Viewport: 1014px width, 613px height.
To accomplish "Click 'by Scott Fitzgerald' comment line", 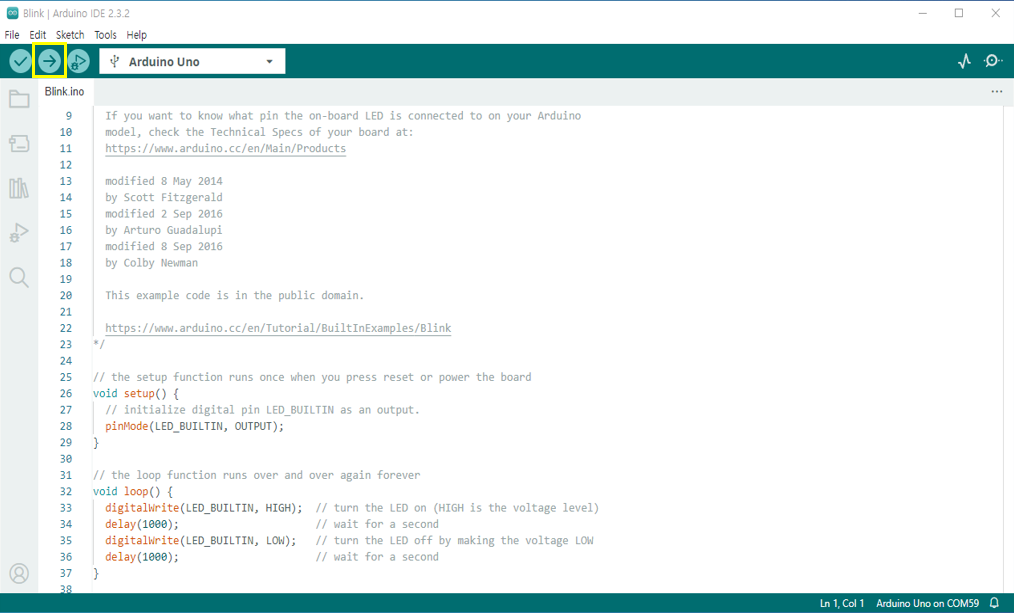I will [x=164, y=197].
